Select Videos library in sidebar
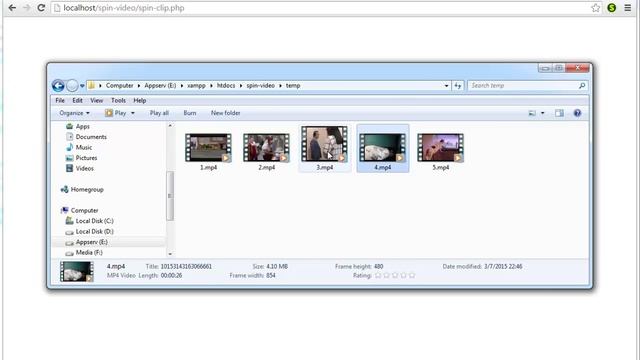The height and width of the screenshot is (360, 640). [80, 168]
